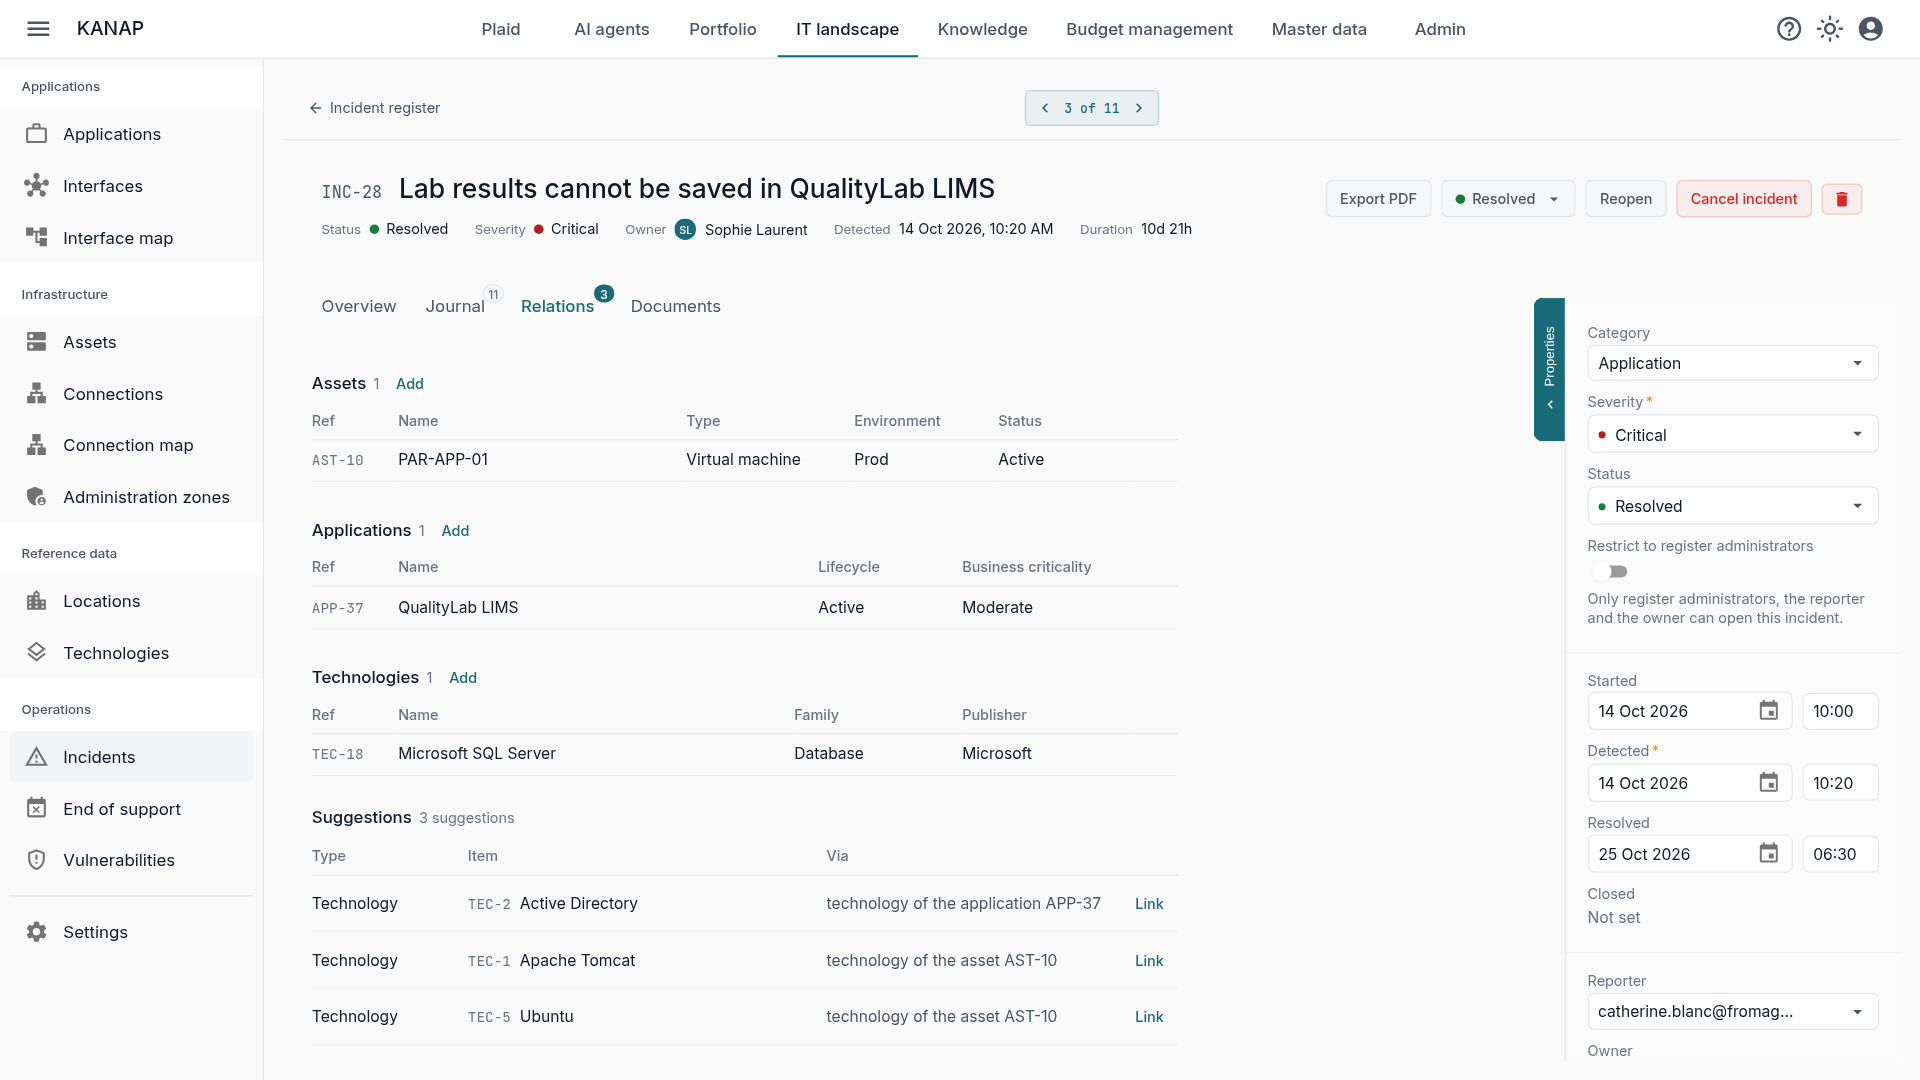Screen dimensions: 1920x1080
Task: Open calendar picker for Detected date
Action: point(1769,783)
